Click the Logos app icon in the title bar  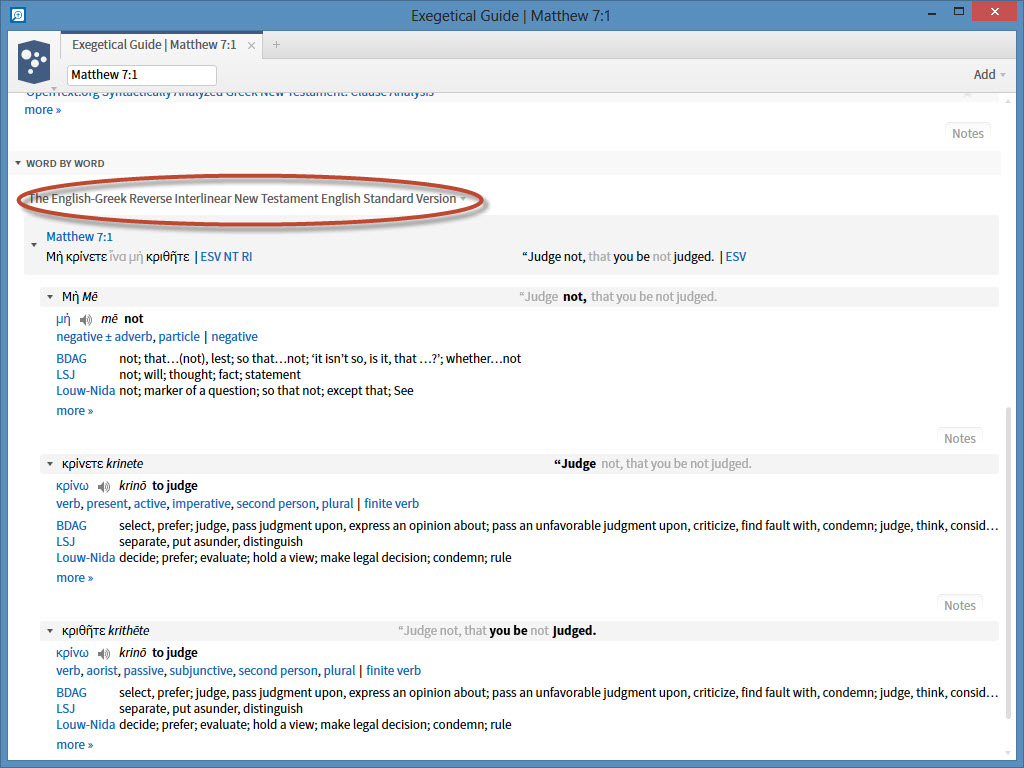(18, 14)
